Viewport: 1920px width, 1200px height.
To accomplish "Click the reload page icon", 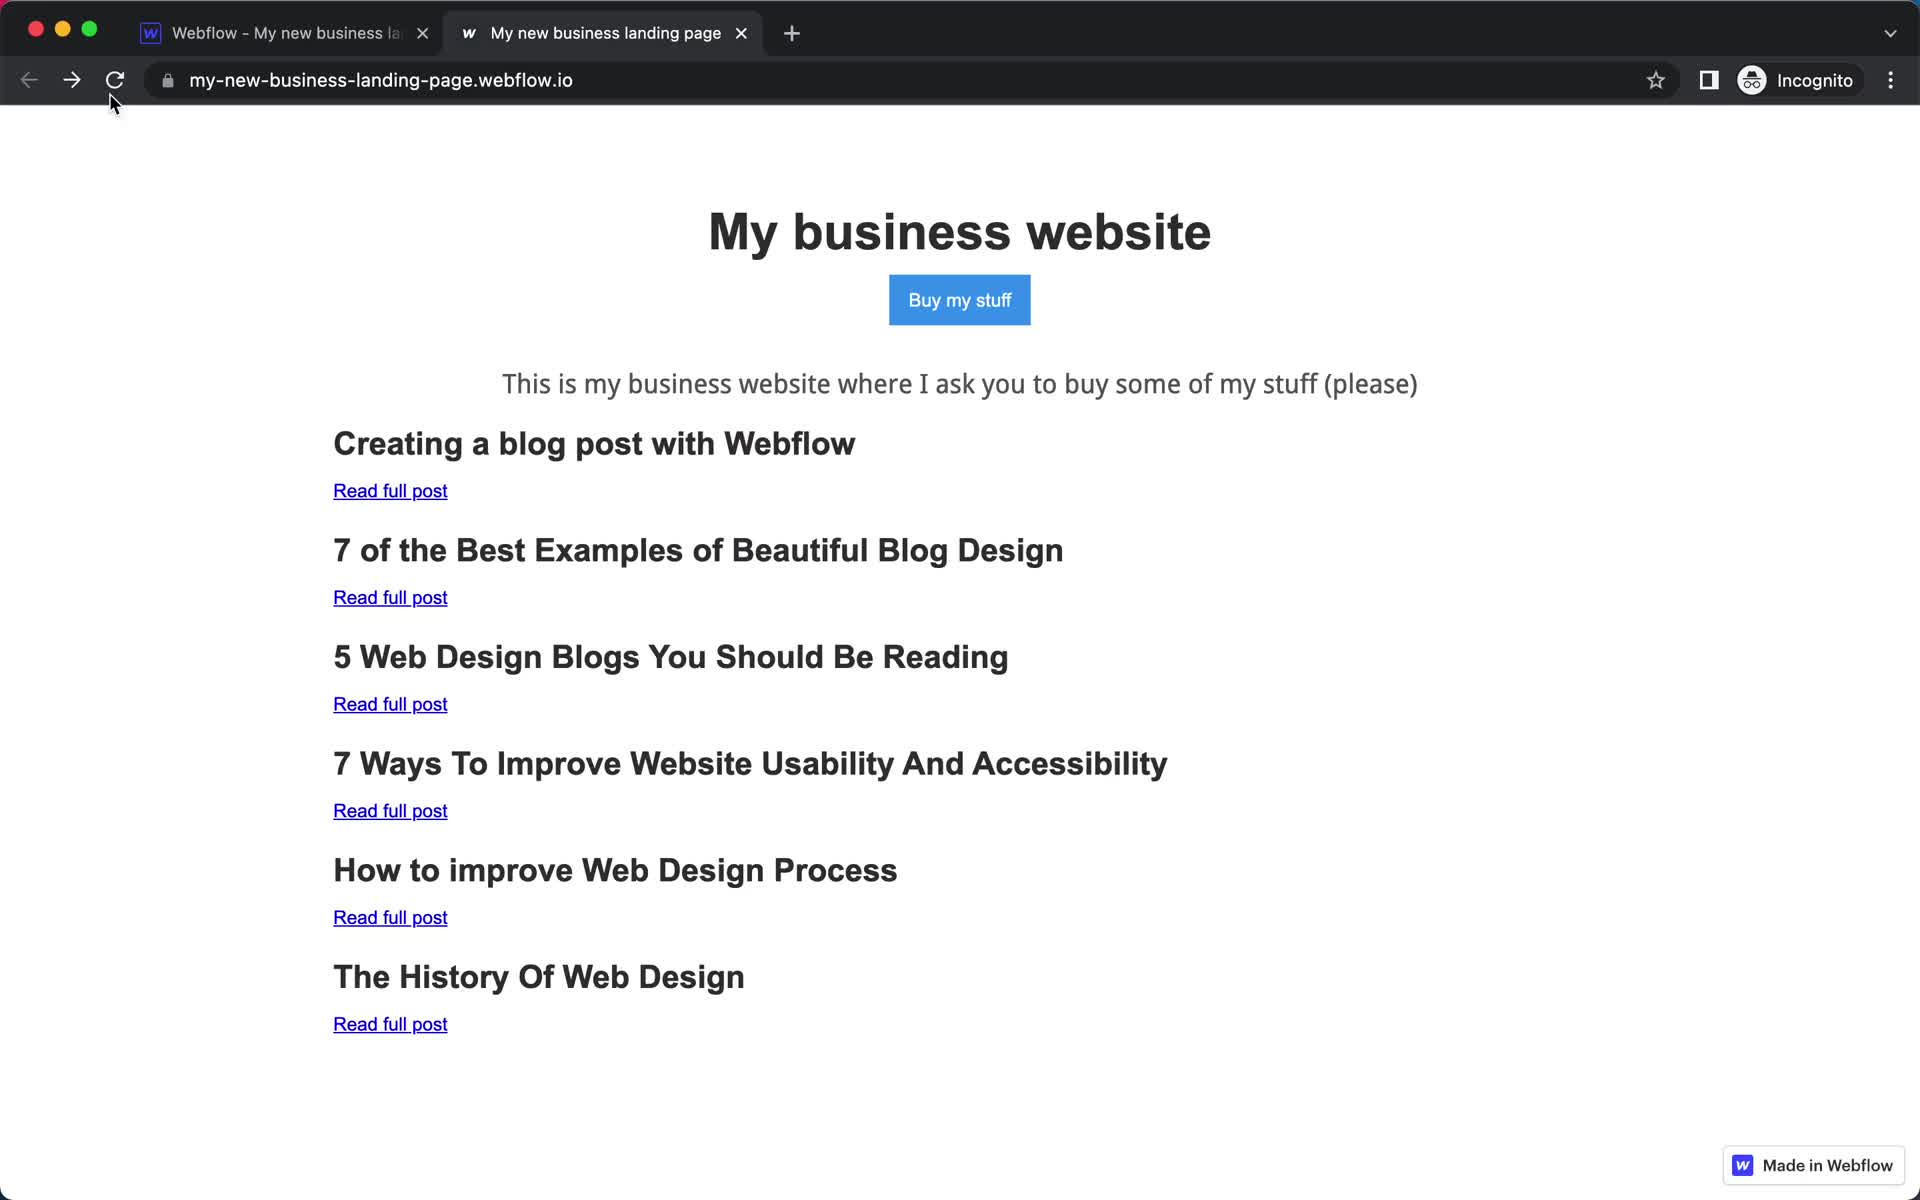I will [116, 79].
